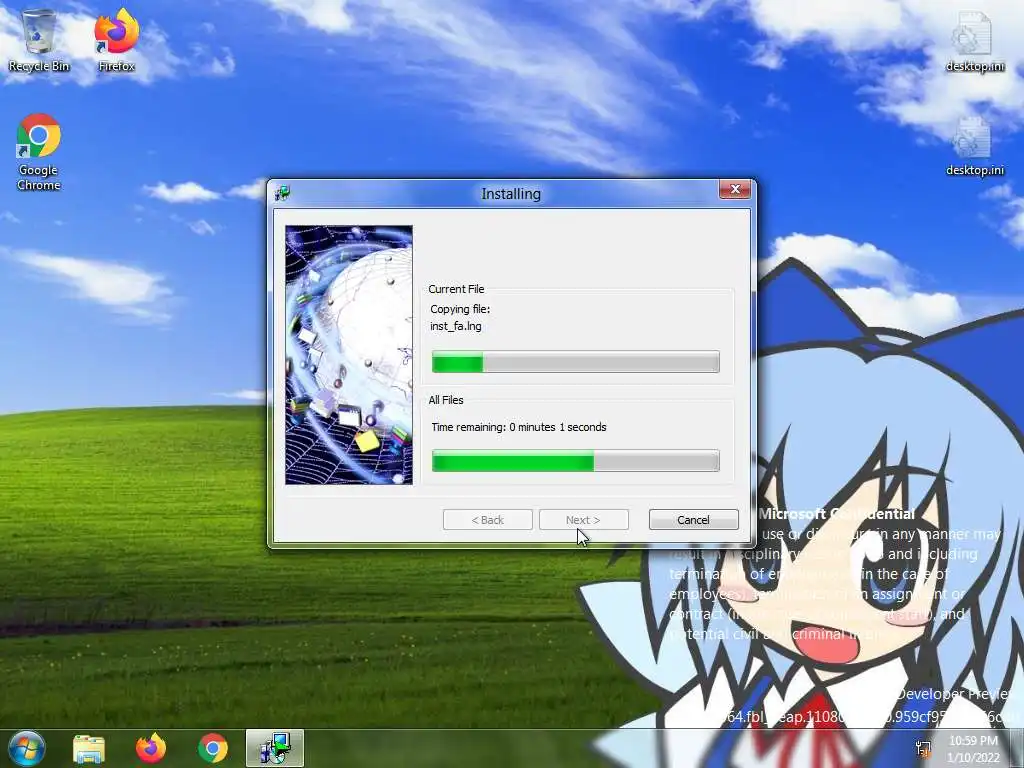This screenshot has height=768, width=1024.
Task: Click the Installing title bar text
Action: click(511, 194)
